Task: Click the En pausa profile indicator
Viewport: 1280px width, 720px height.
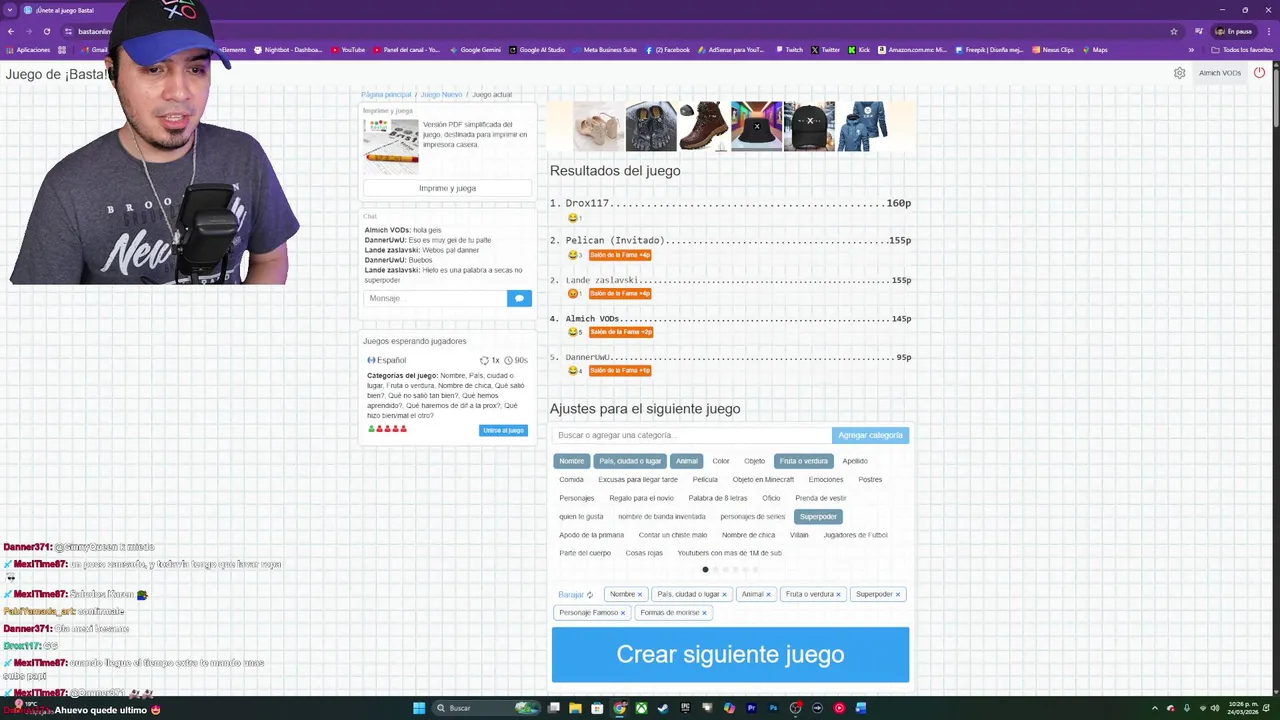Action: click(x=1234, y=31)
